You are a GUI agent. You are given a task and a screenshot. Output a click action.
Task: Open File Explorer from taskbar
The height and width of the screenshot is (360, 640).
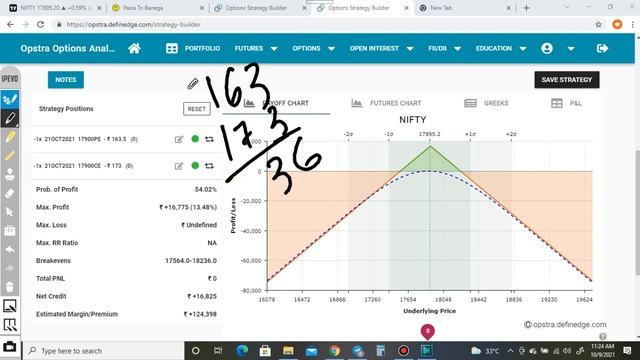click(288, 351)
